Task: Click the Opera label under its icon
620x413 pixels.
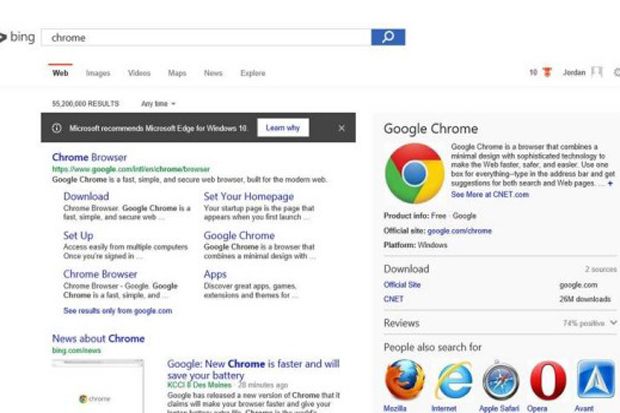Action: [537, 408]
